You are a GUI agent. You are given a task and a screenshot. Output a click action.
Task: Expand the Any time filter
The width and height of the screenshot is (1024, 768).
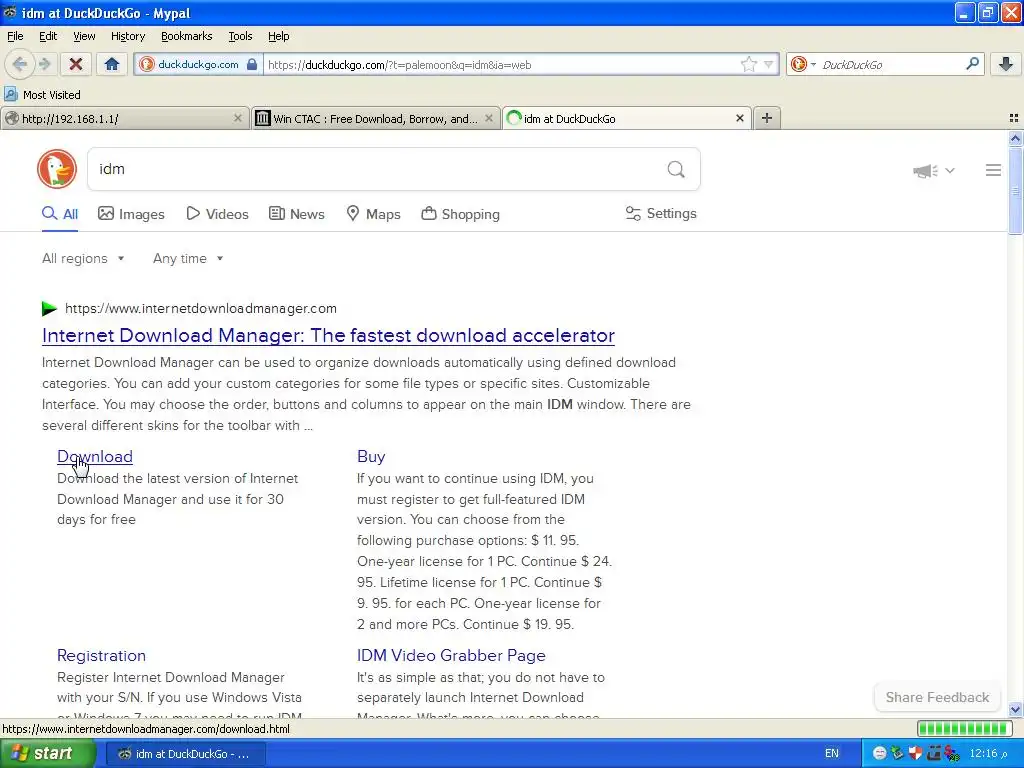coord(188,259)
